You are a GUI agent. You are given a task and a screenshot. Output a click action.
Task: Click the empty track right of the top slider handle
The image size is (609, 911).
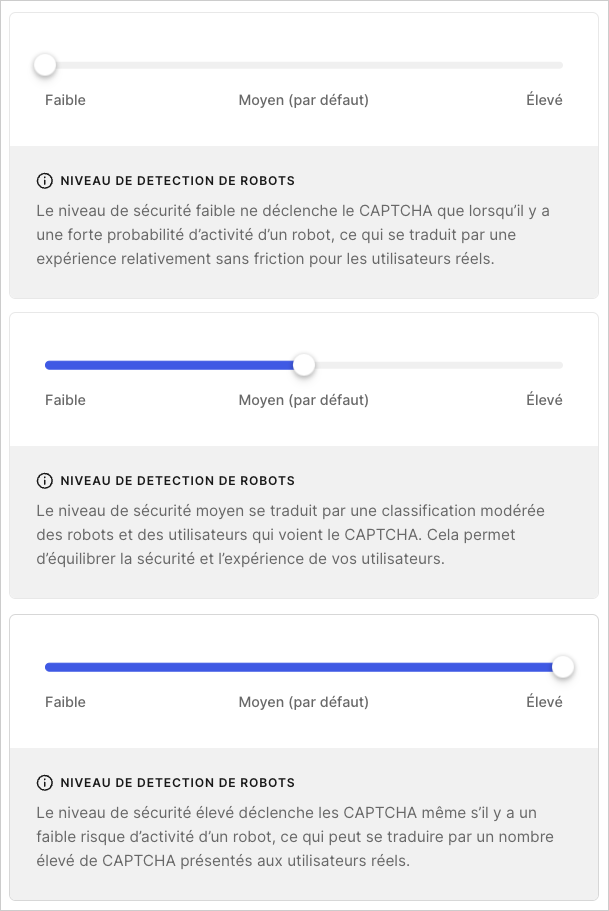click(x=350, y=64)
